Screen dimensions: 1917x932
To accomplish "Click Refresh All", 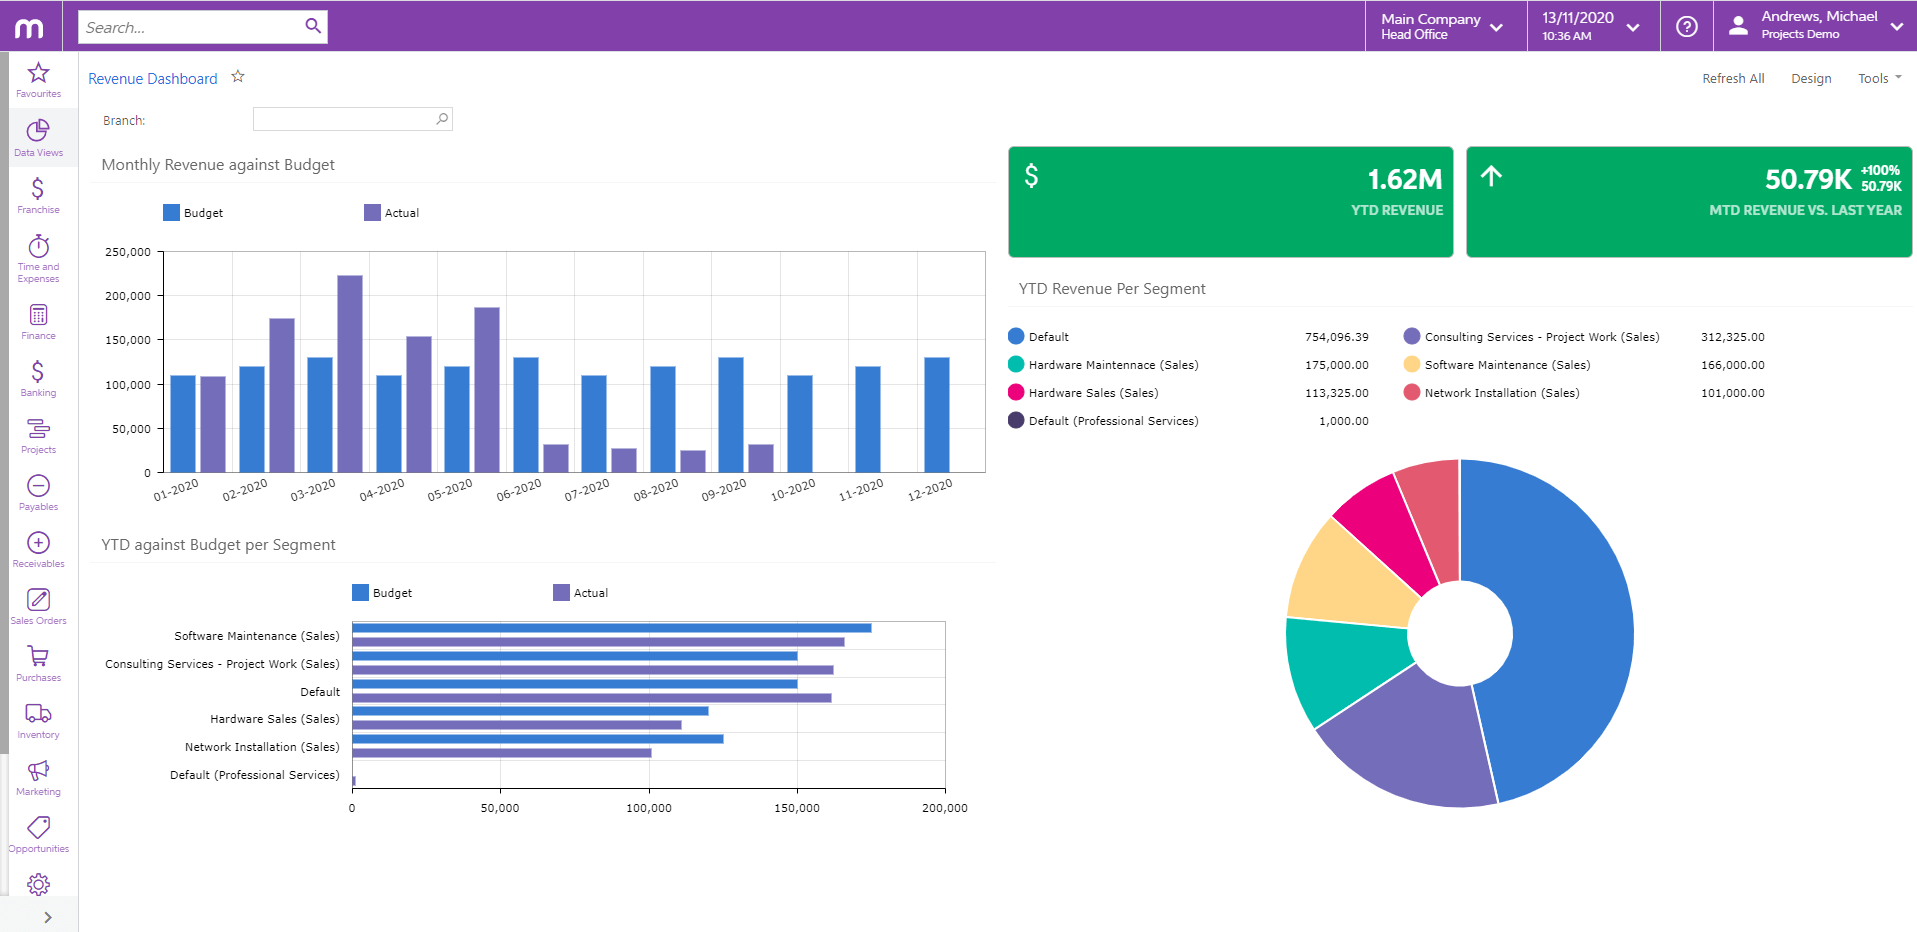I will click(1732, 79).
